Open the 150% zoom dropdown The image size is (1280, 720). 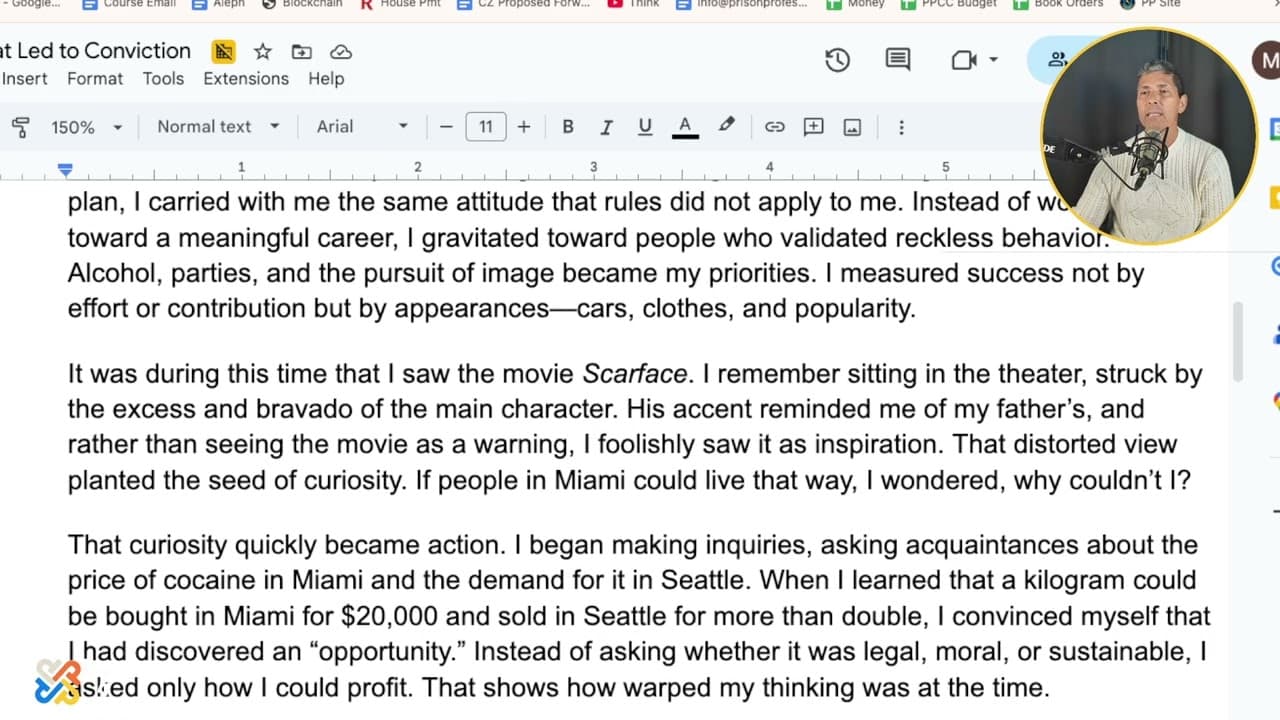86,127
